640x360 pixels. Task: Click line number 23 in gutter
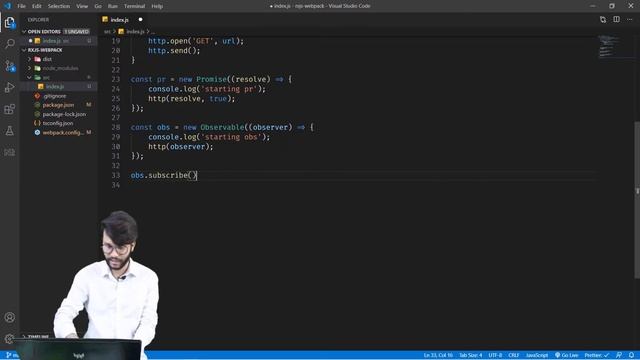tap(116, 79)
